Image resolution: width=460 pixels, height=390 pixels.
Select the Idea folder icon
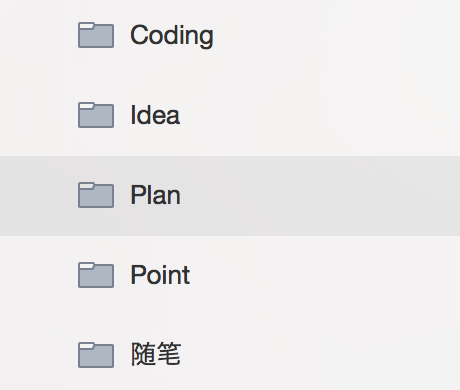pyautogui.click(x=96, y=115)
